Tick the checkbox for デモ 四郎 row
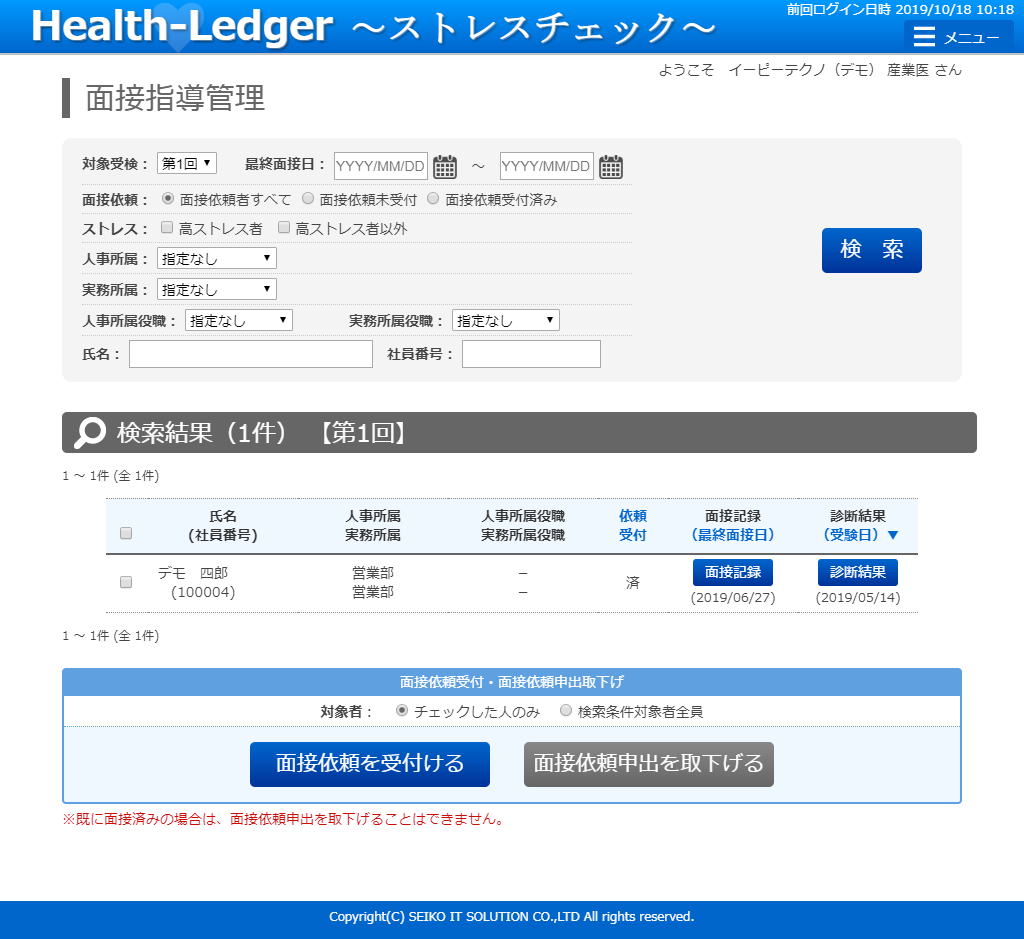Viewport: 1024px width, 939px height. (126, 582)
